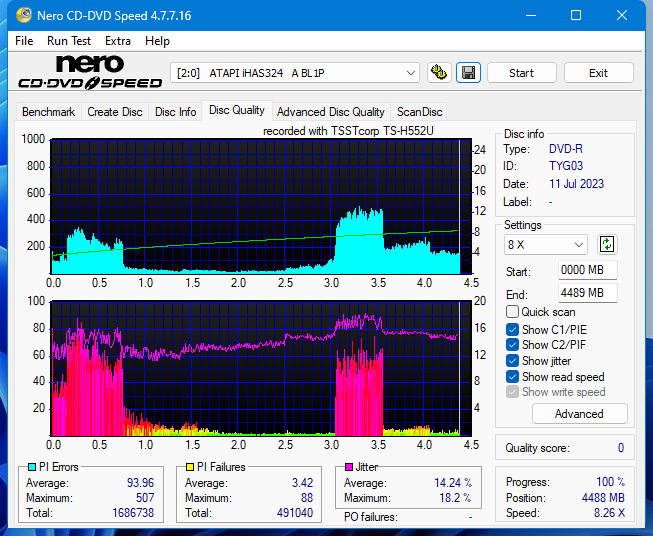Switch to Advanced Disc Quality tab
Viewport: 653px width, 536px height.
pos(331,112)
